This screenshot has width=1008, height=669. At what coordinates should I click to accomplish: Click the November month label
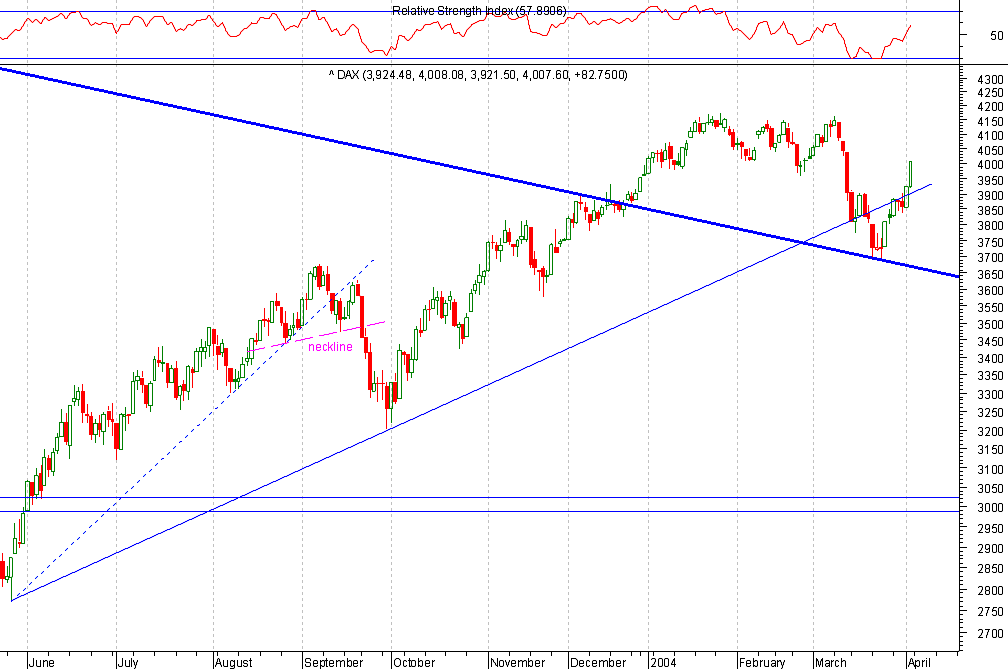518,663
